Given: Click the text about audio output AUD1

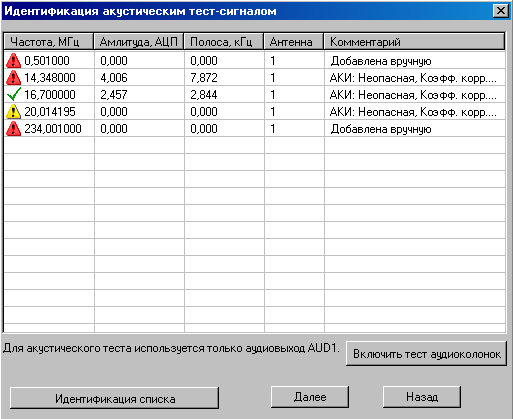Looking at the screenshot, I should [171, 348].
